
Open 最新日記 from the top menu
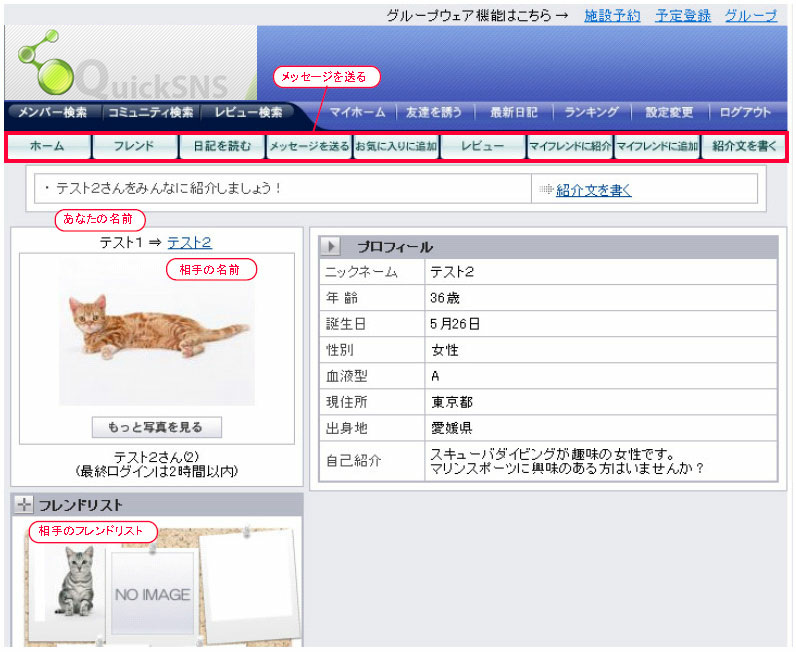[513, 113]
